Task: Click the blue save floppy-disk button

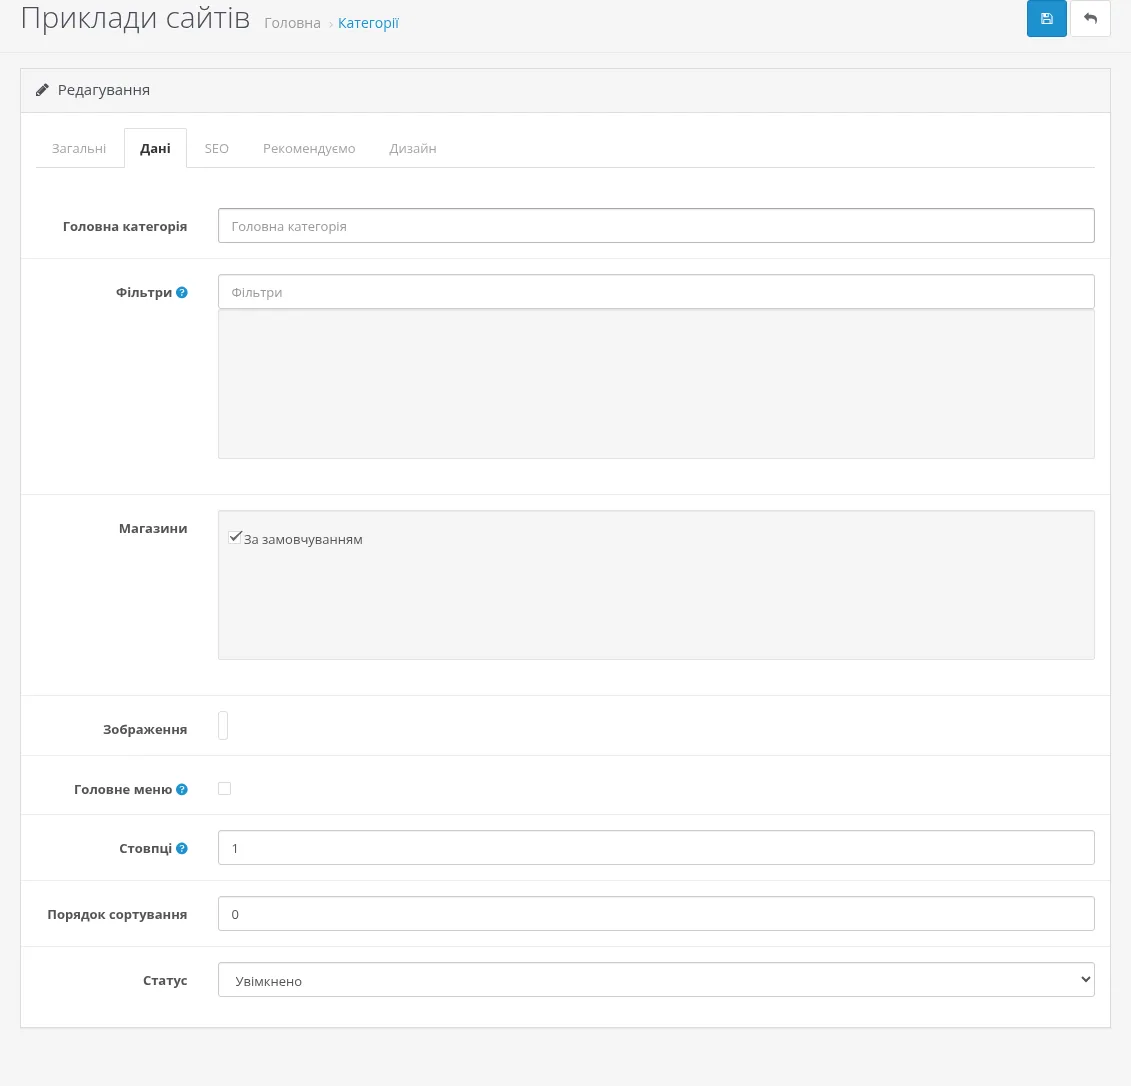Action: tap(1046, 19)
